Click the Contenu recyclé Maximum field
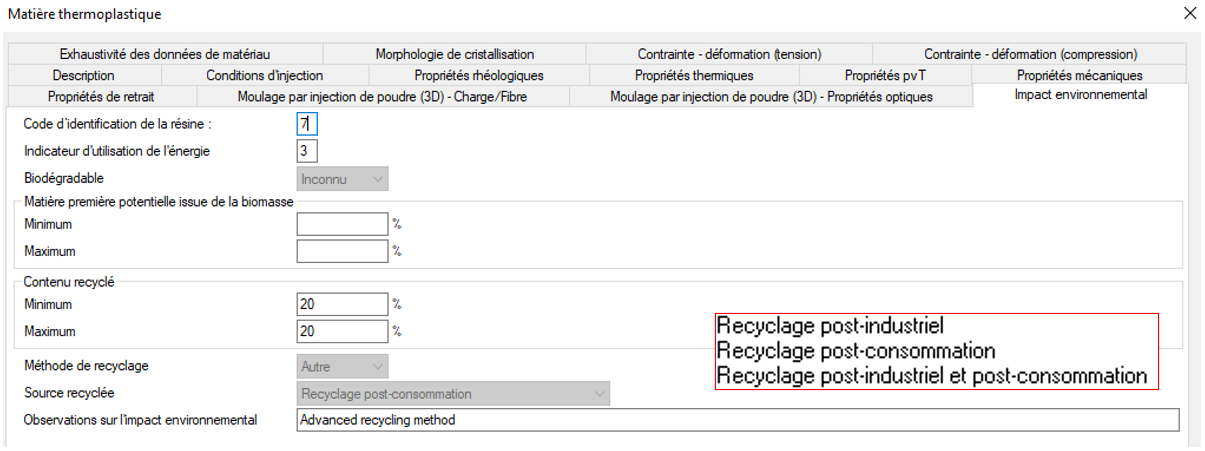1205x451 pixels. [x=342, y=331]
